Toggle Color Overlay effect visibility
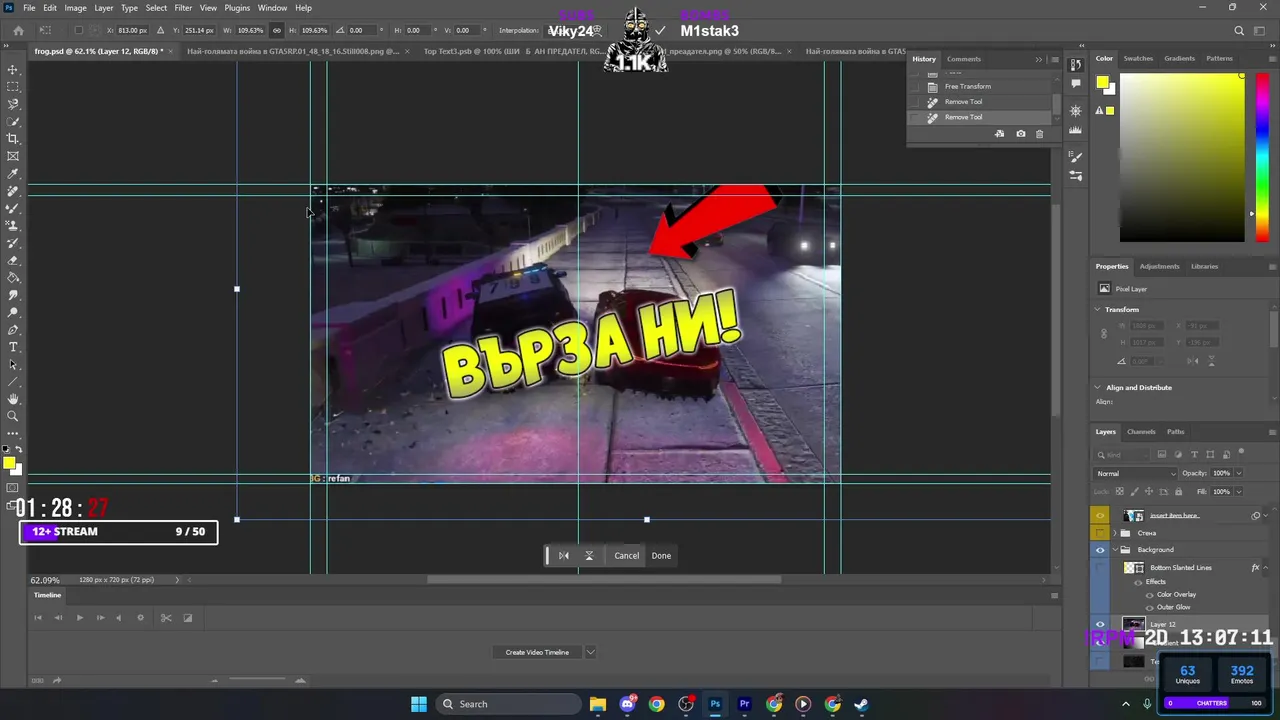 point(1149,595)
